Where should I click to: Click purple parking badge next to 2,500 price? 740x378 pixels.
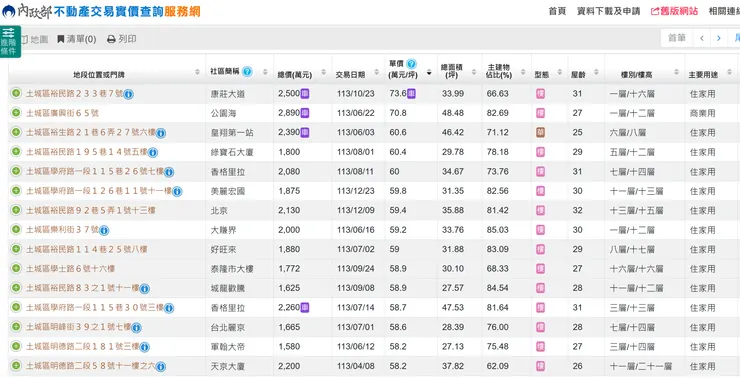305,93
